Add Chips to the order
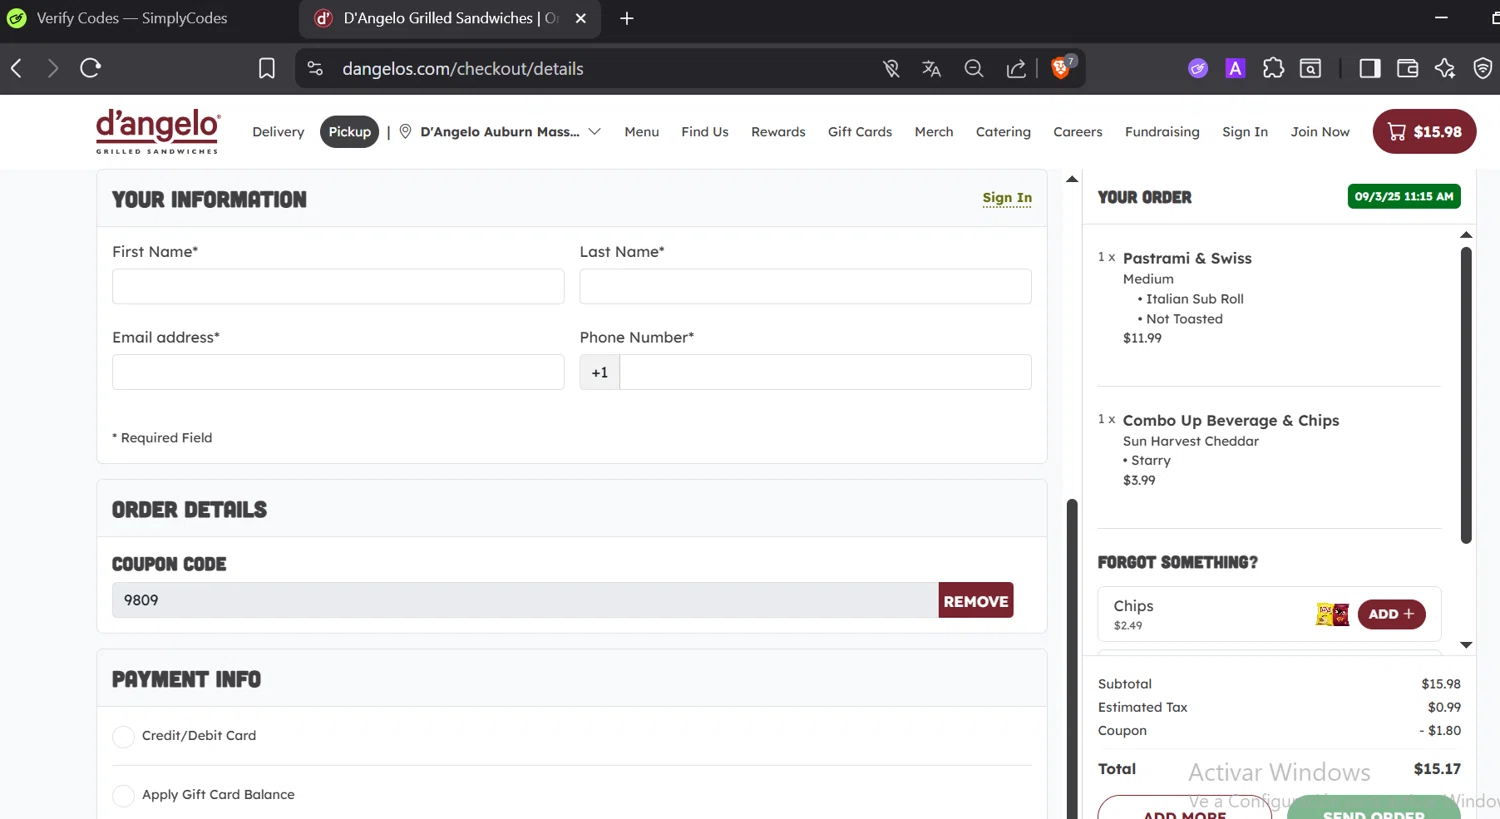 (1392, 614)
